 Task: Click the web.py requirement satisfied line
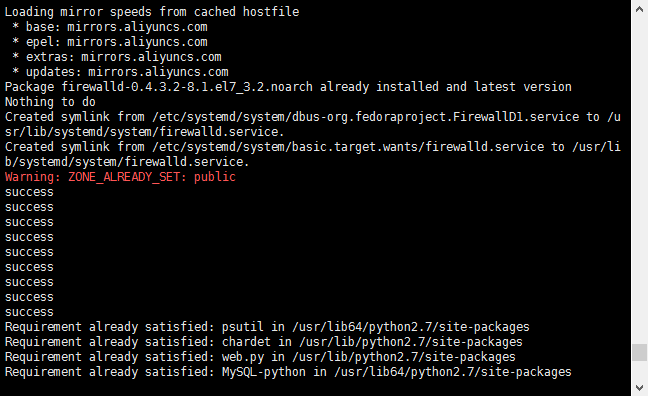(260, 357)
